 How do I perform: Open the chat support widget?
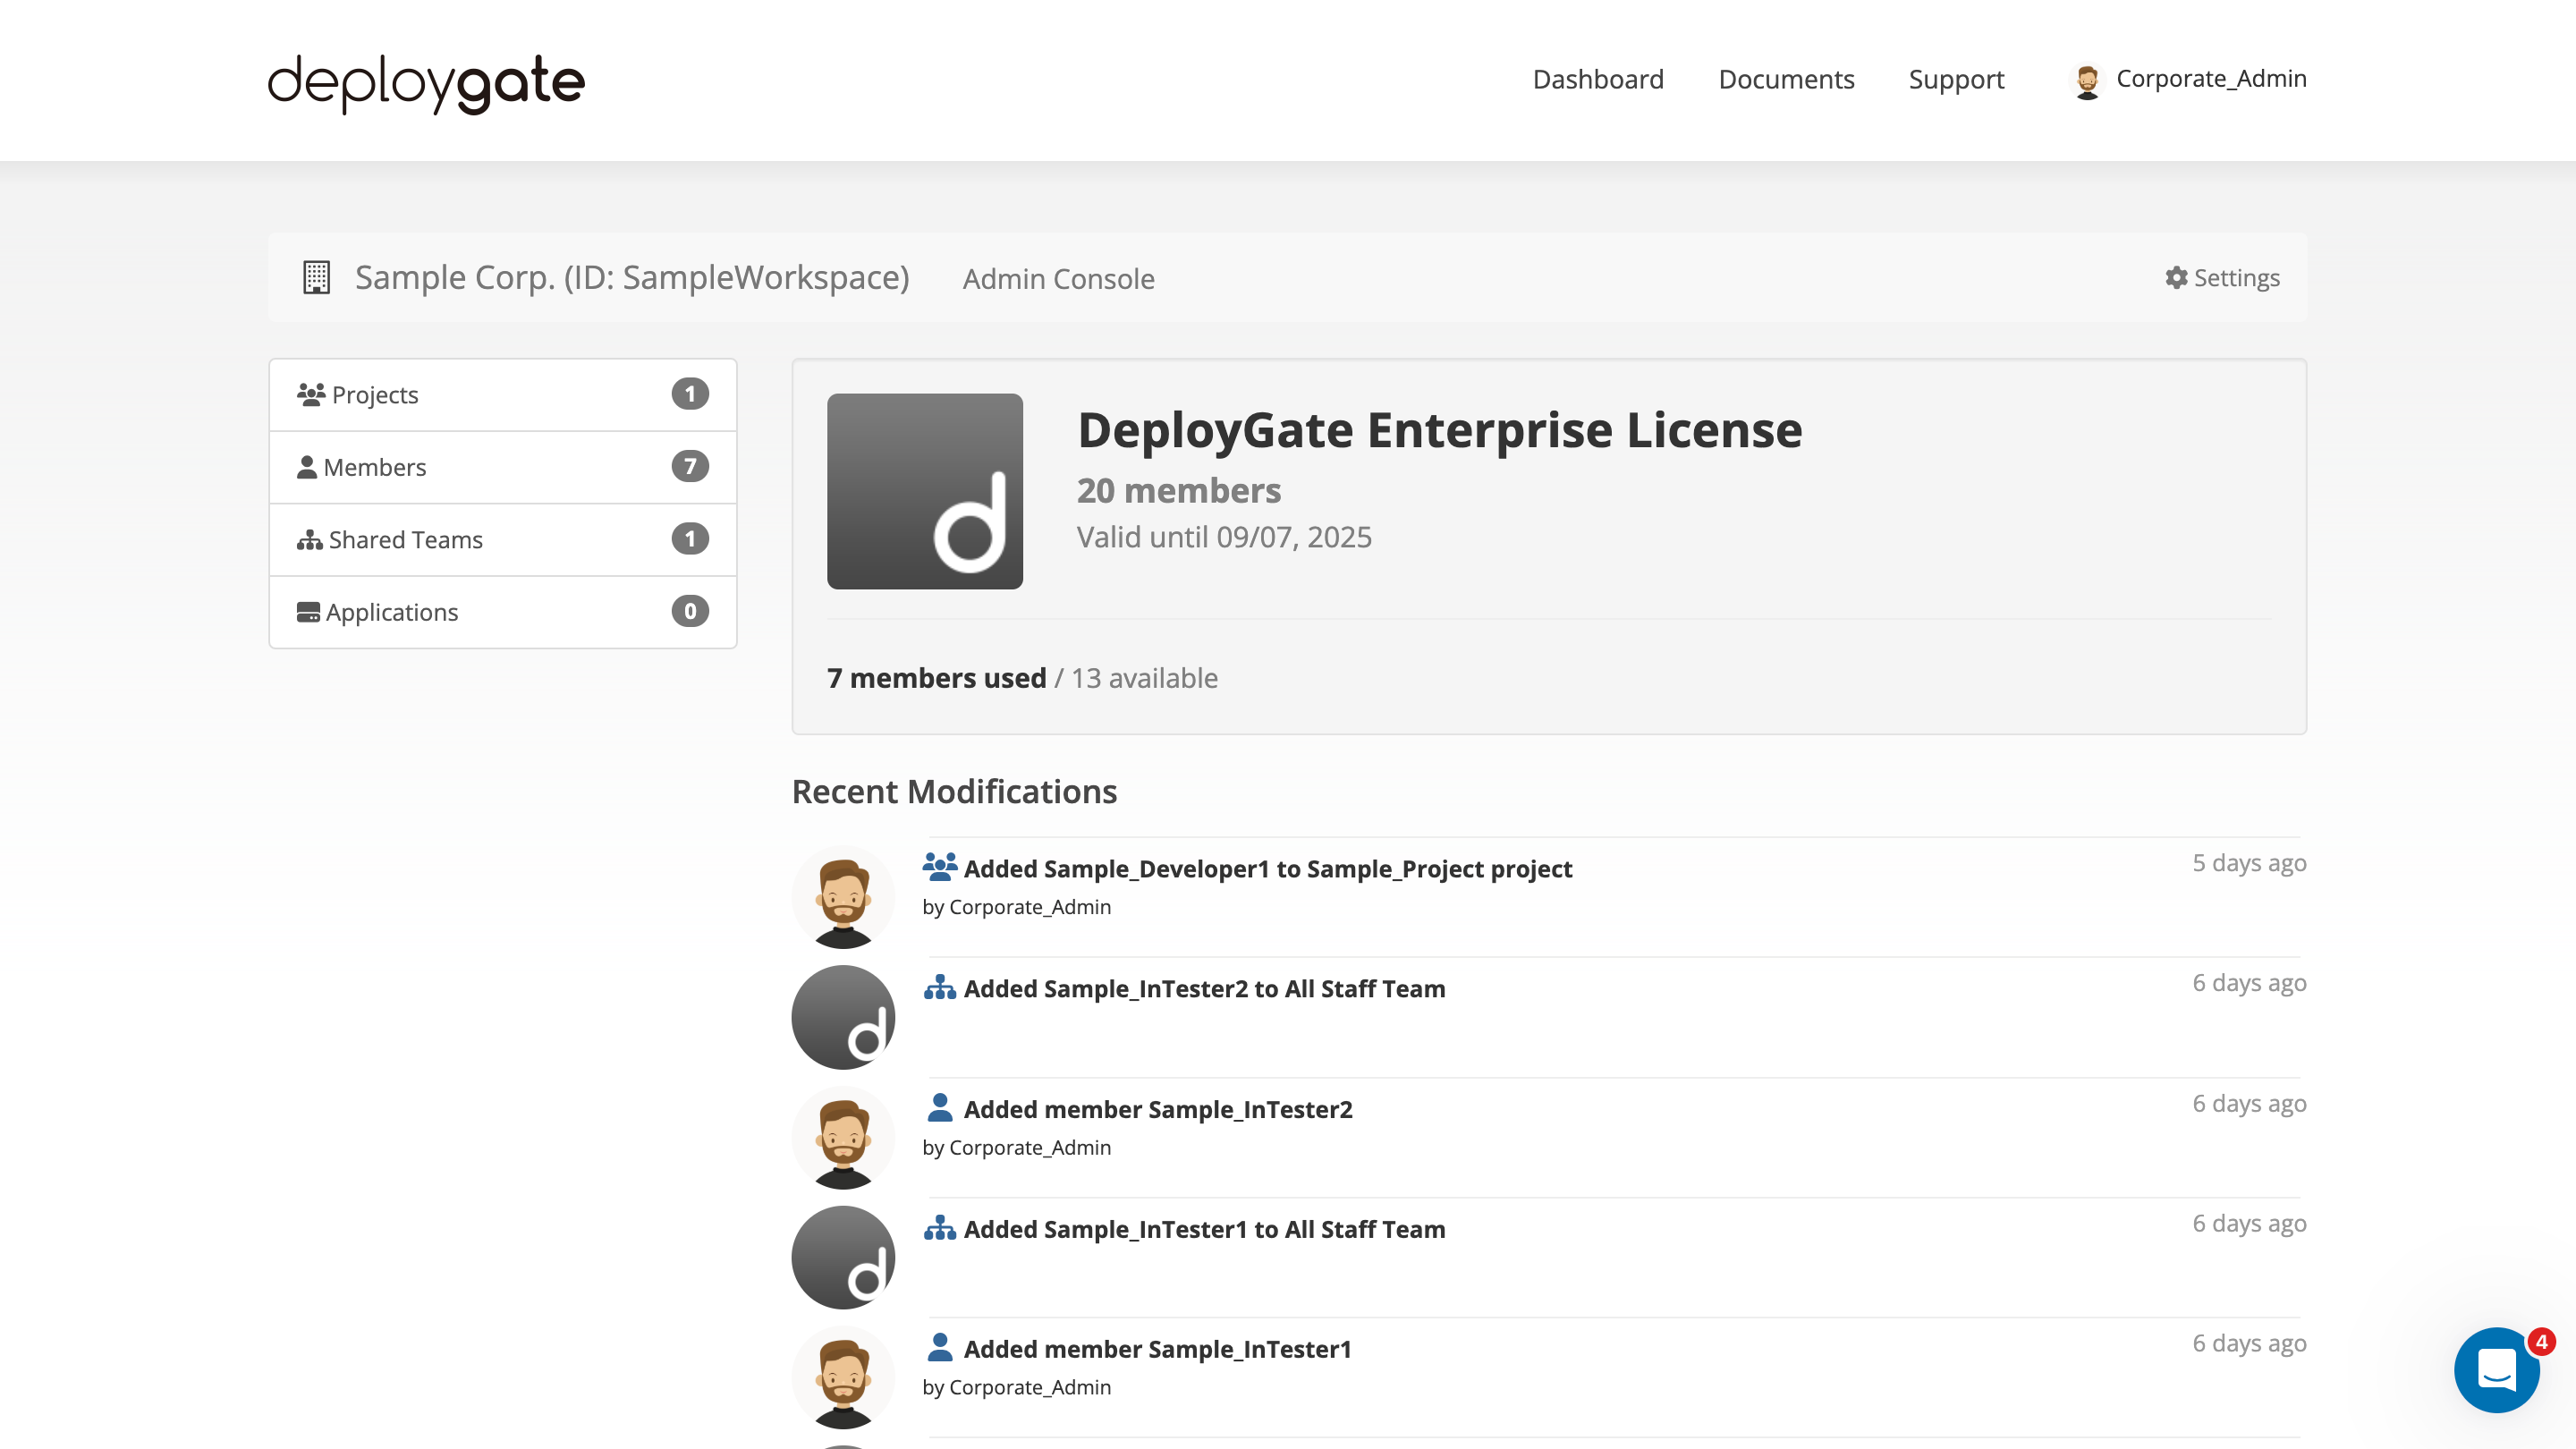[2496, 1369]
